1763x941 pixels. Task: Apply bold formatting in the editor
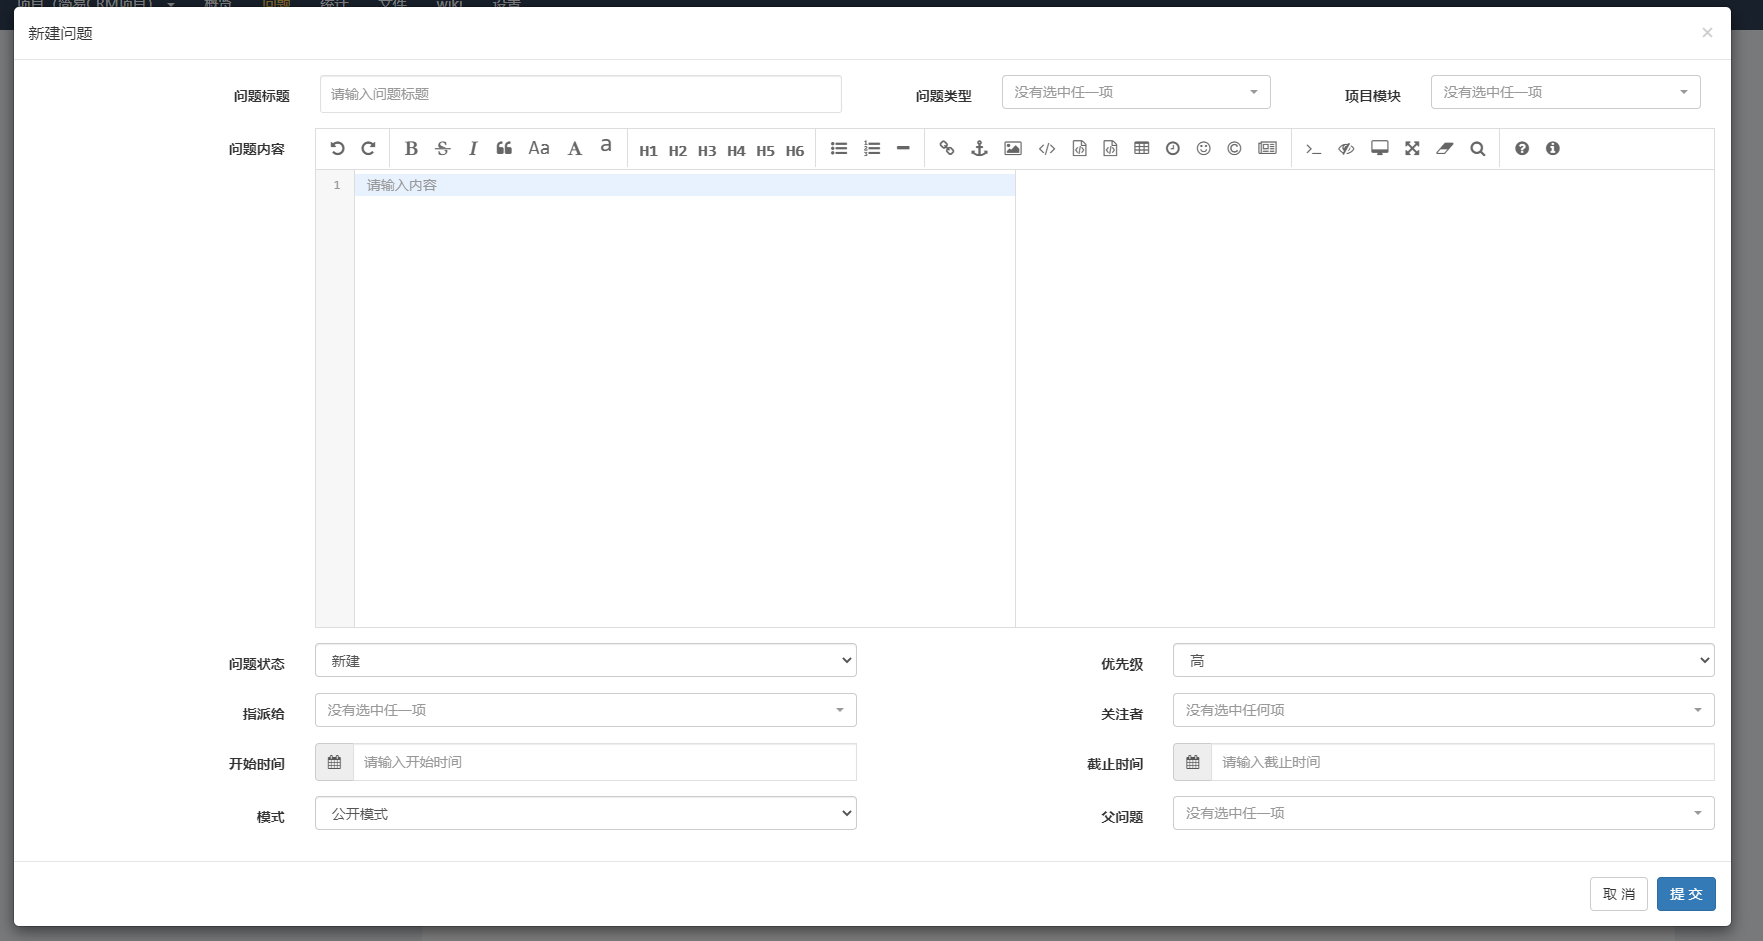[x=411, y=148]
